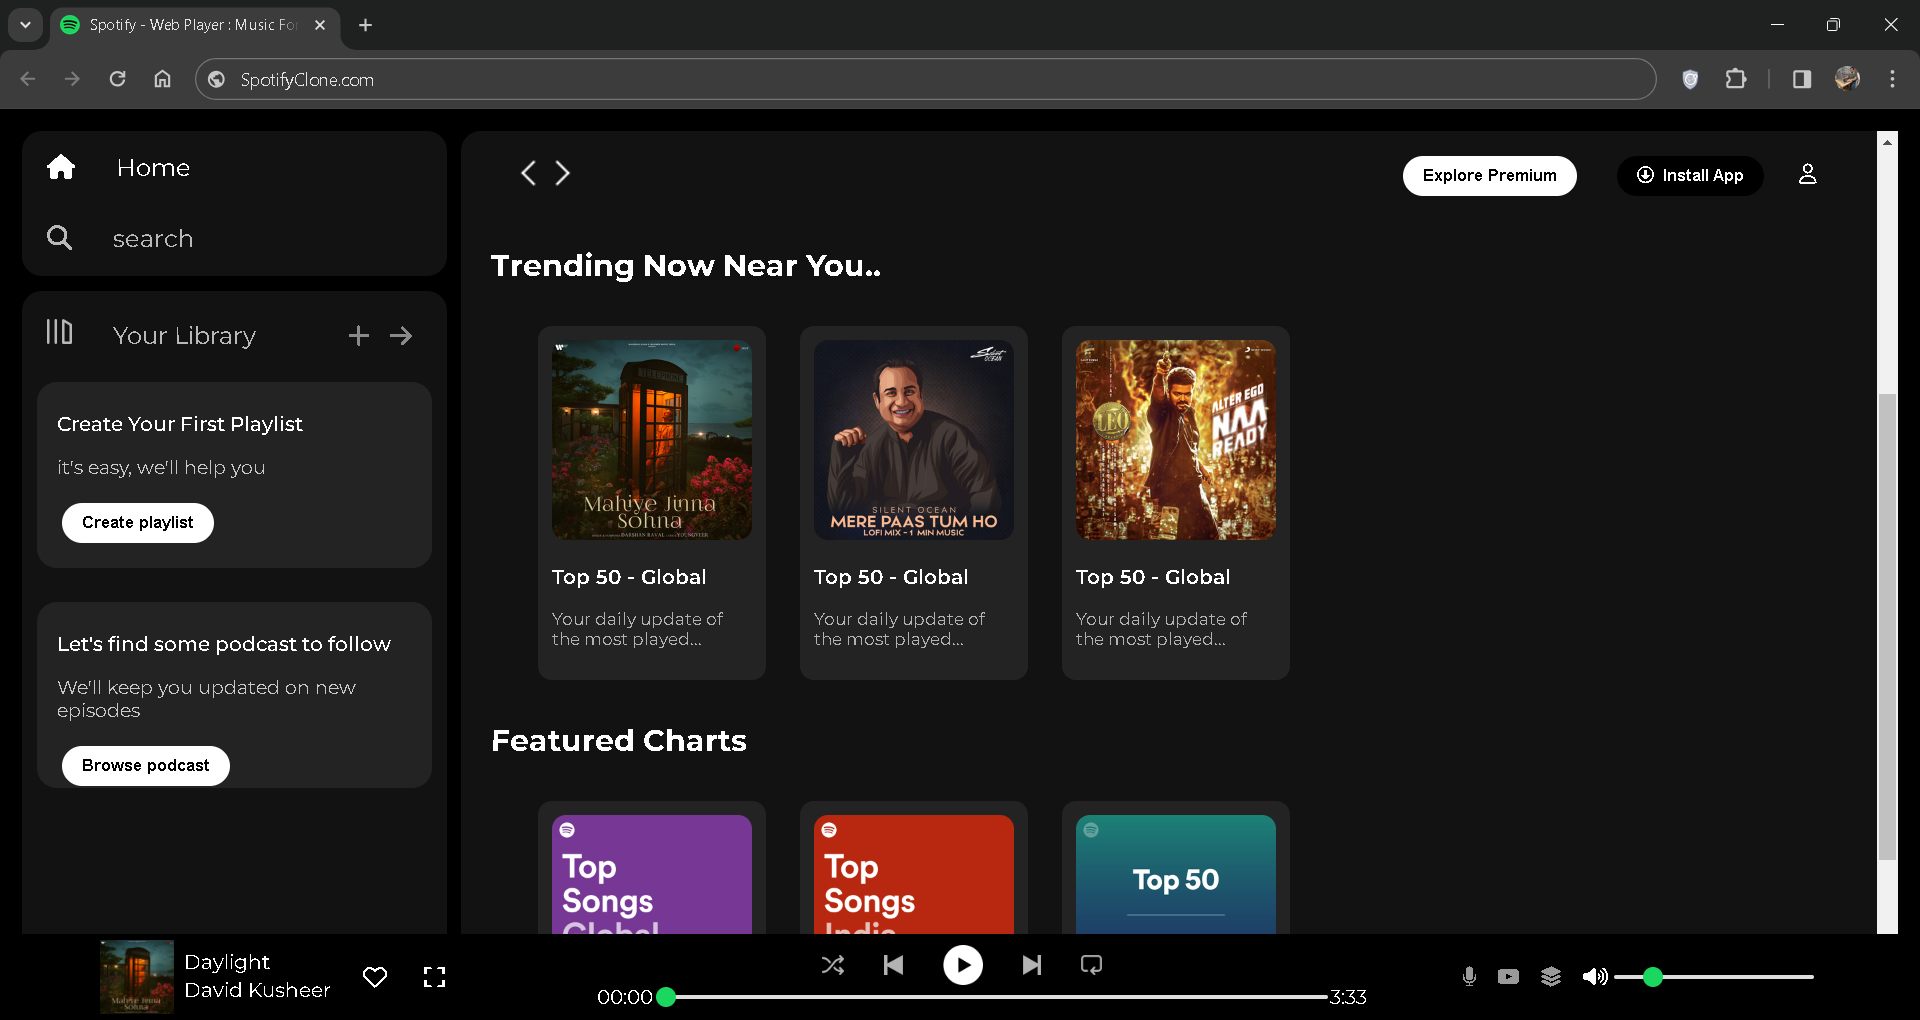Click the volume slider track

tap(1714, 977)
